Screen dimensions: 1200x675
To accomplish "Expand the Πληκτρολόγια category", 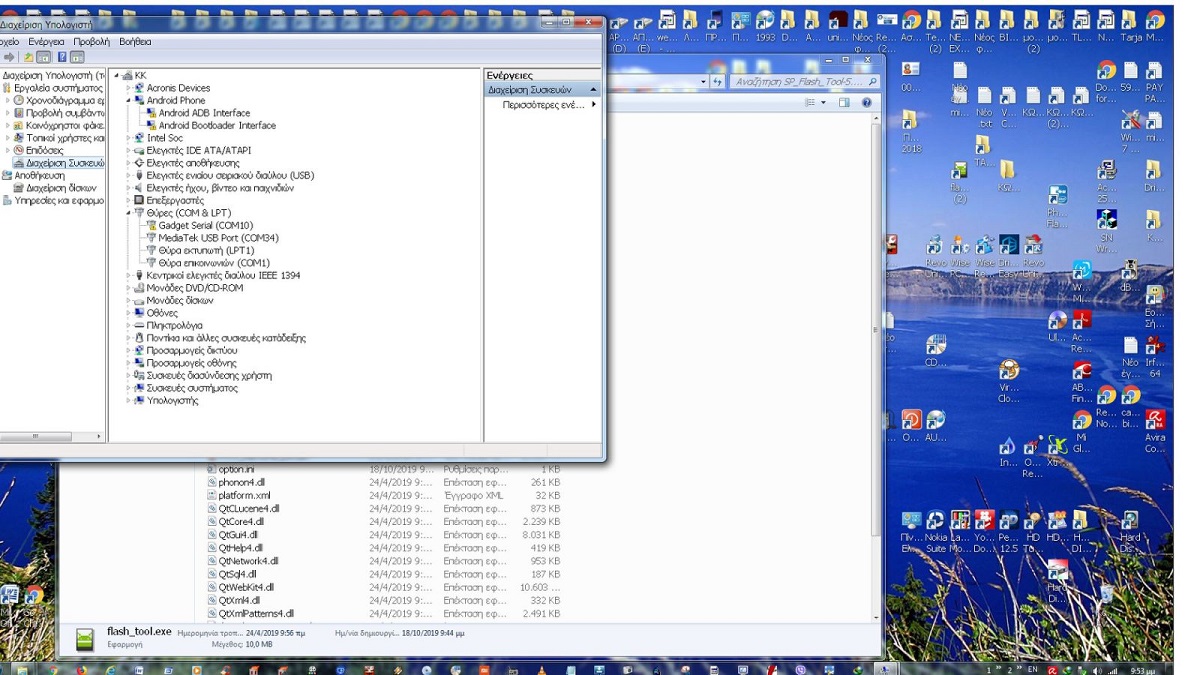I will (x=128, y=326).
